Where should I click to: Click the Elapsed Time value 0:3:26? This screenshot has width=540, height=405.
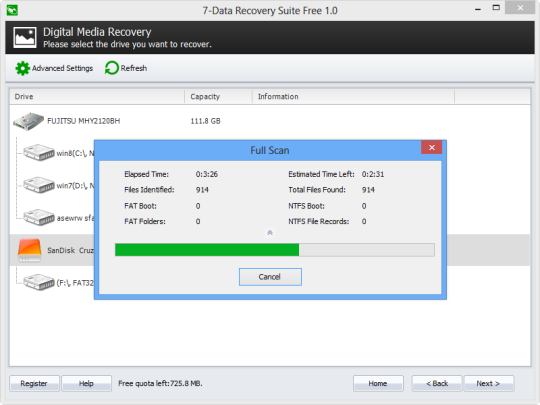point(207,174)
